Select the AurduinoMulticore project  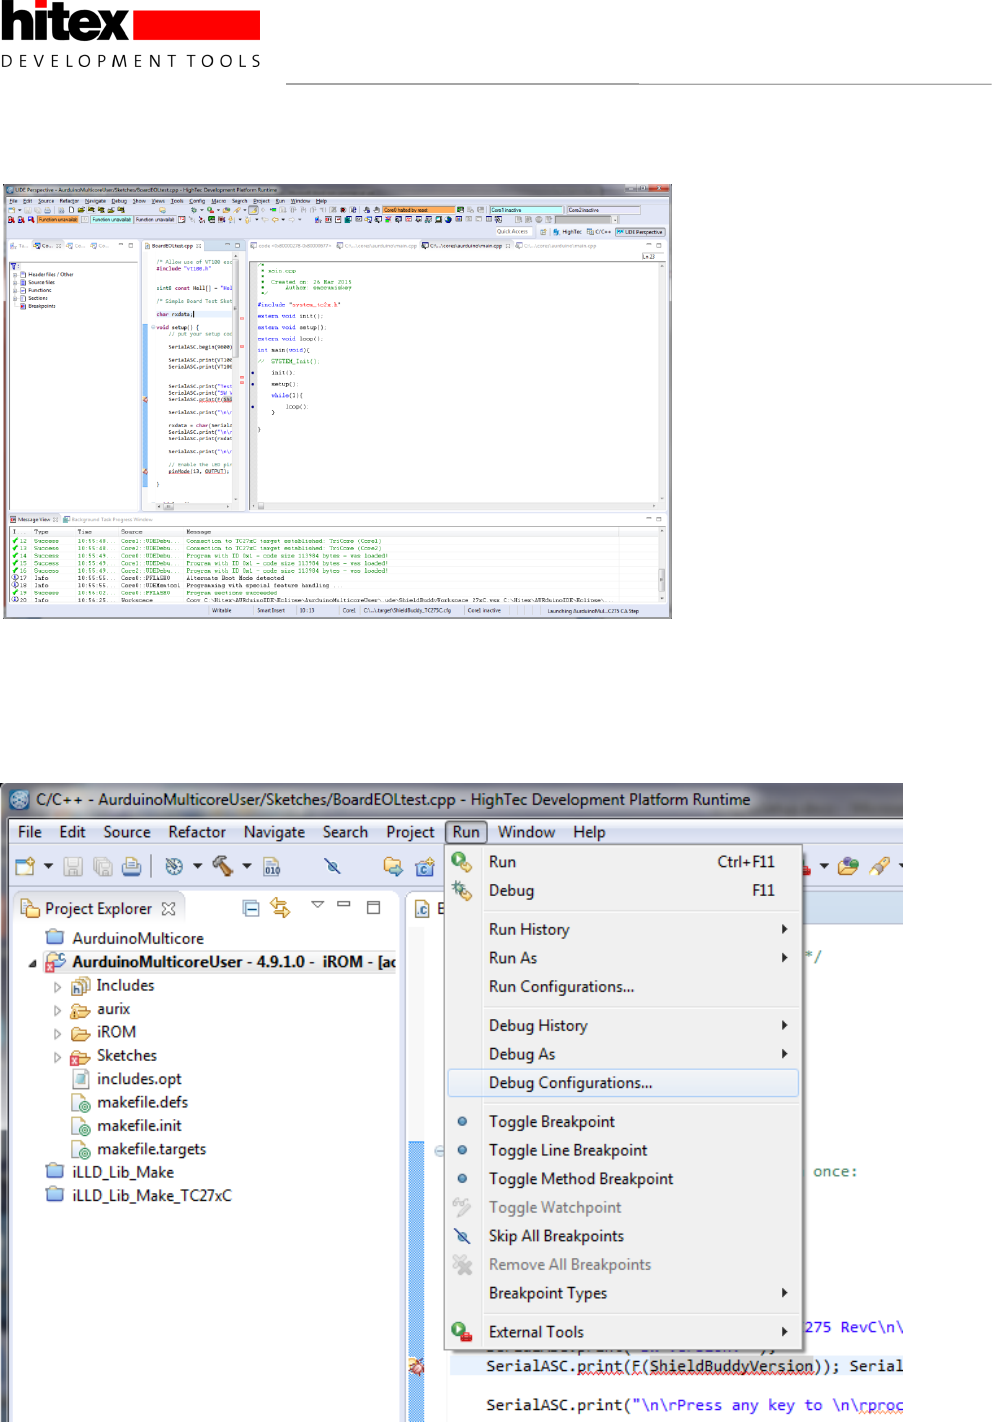[x=138, y=938]
